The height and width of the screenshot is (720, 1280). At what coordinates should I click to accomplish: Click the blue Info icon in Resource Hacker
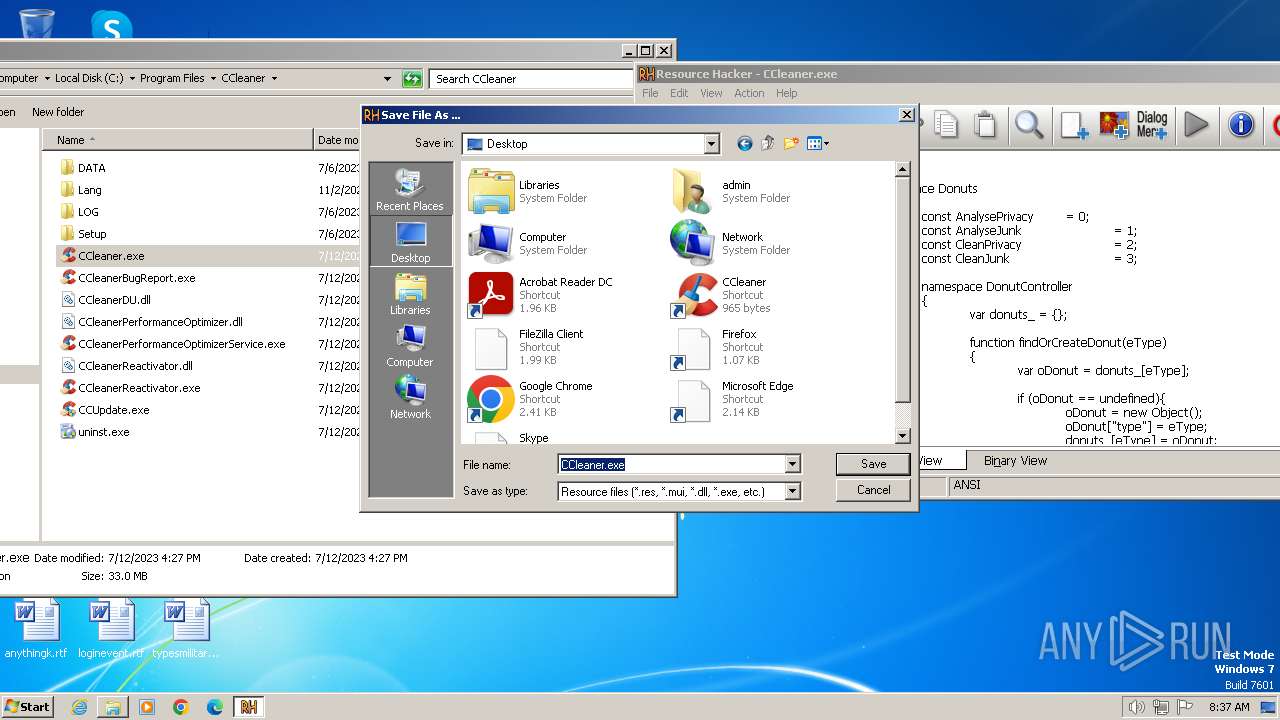(1241, 124)
